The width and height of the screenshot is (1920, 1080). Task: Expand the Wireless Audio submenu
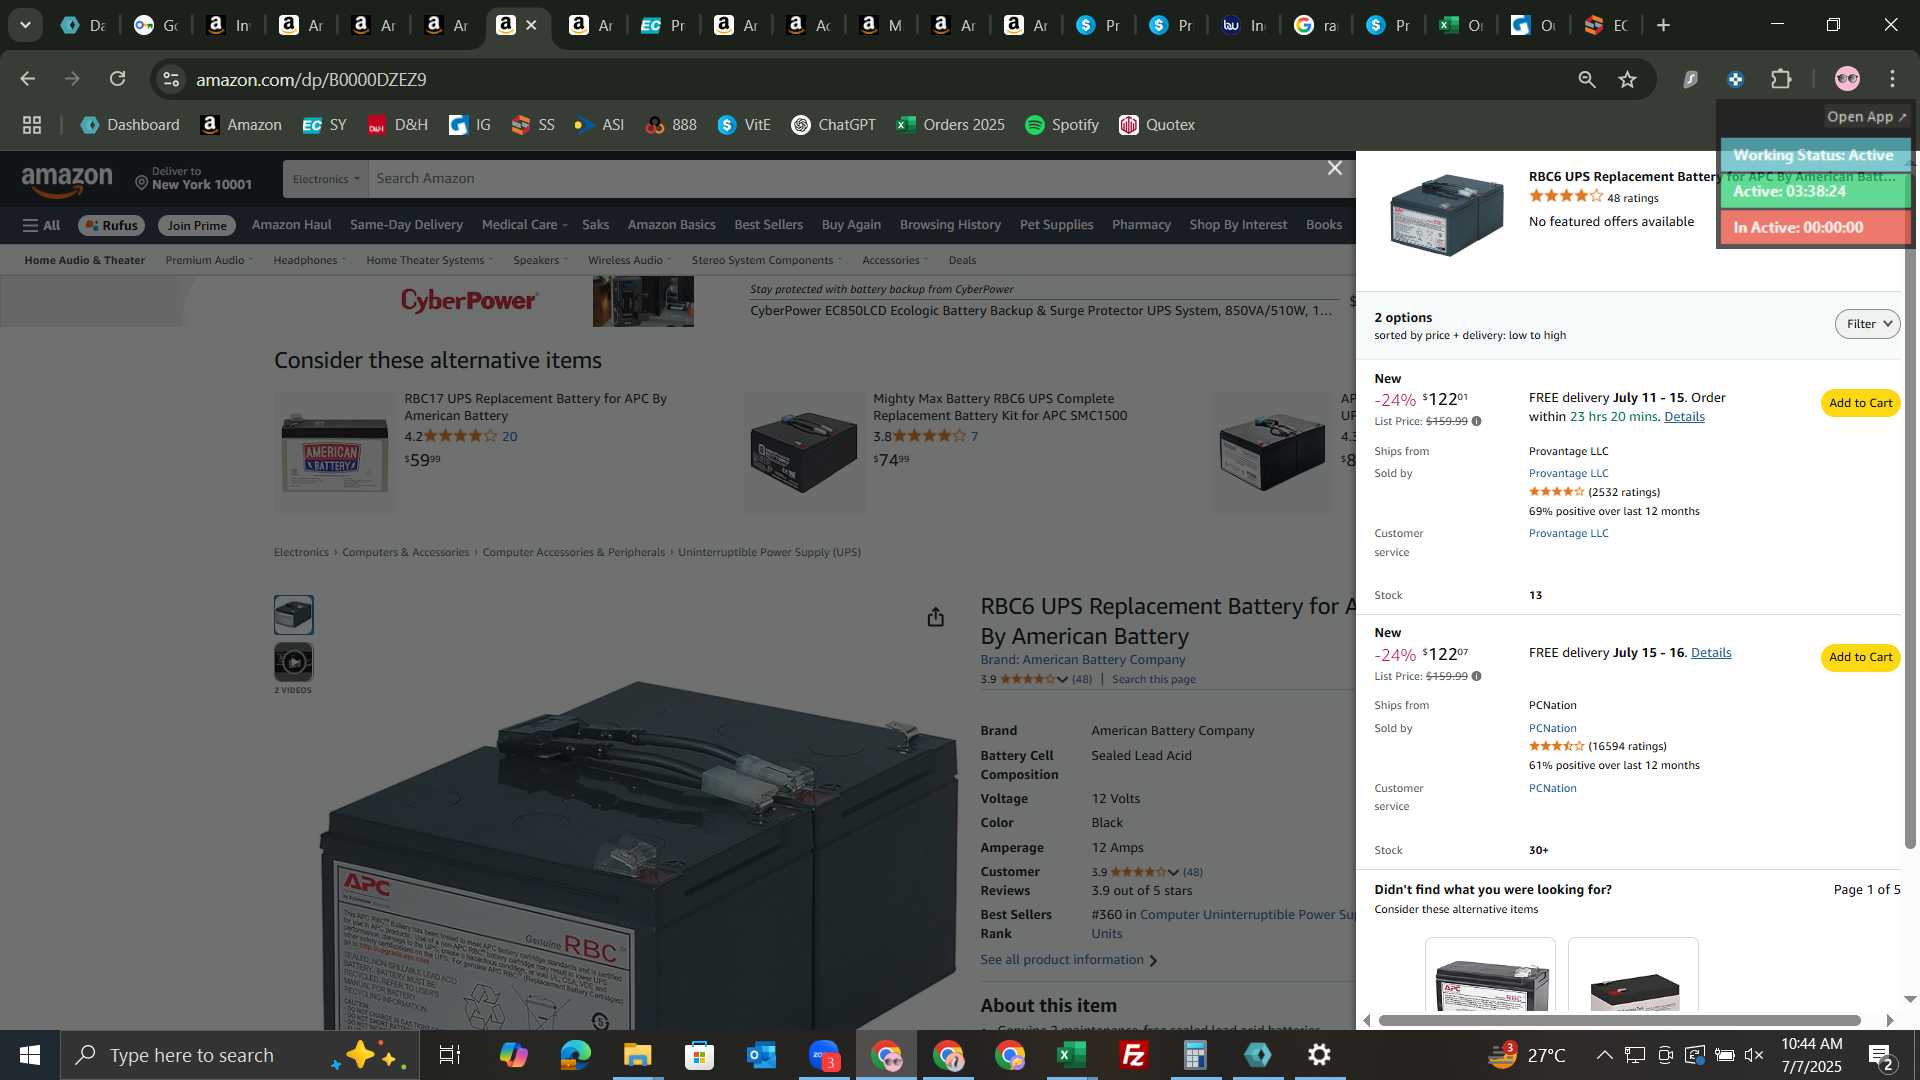(x=630, y=260)
